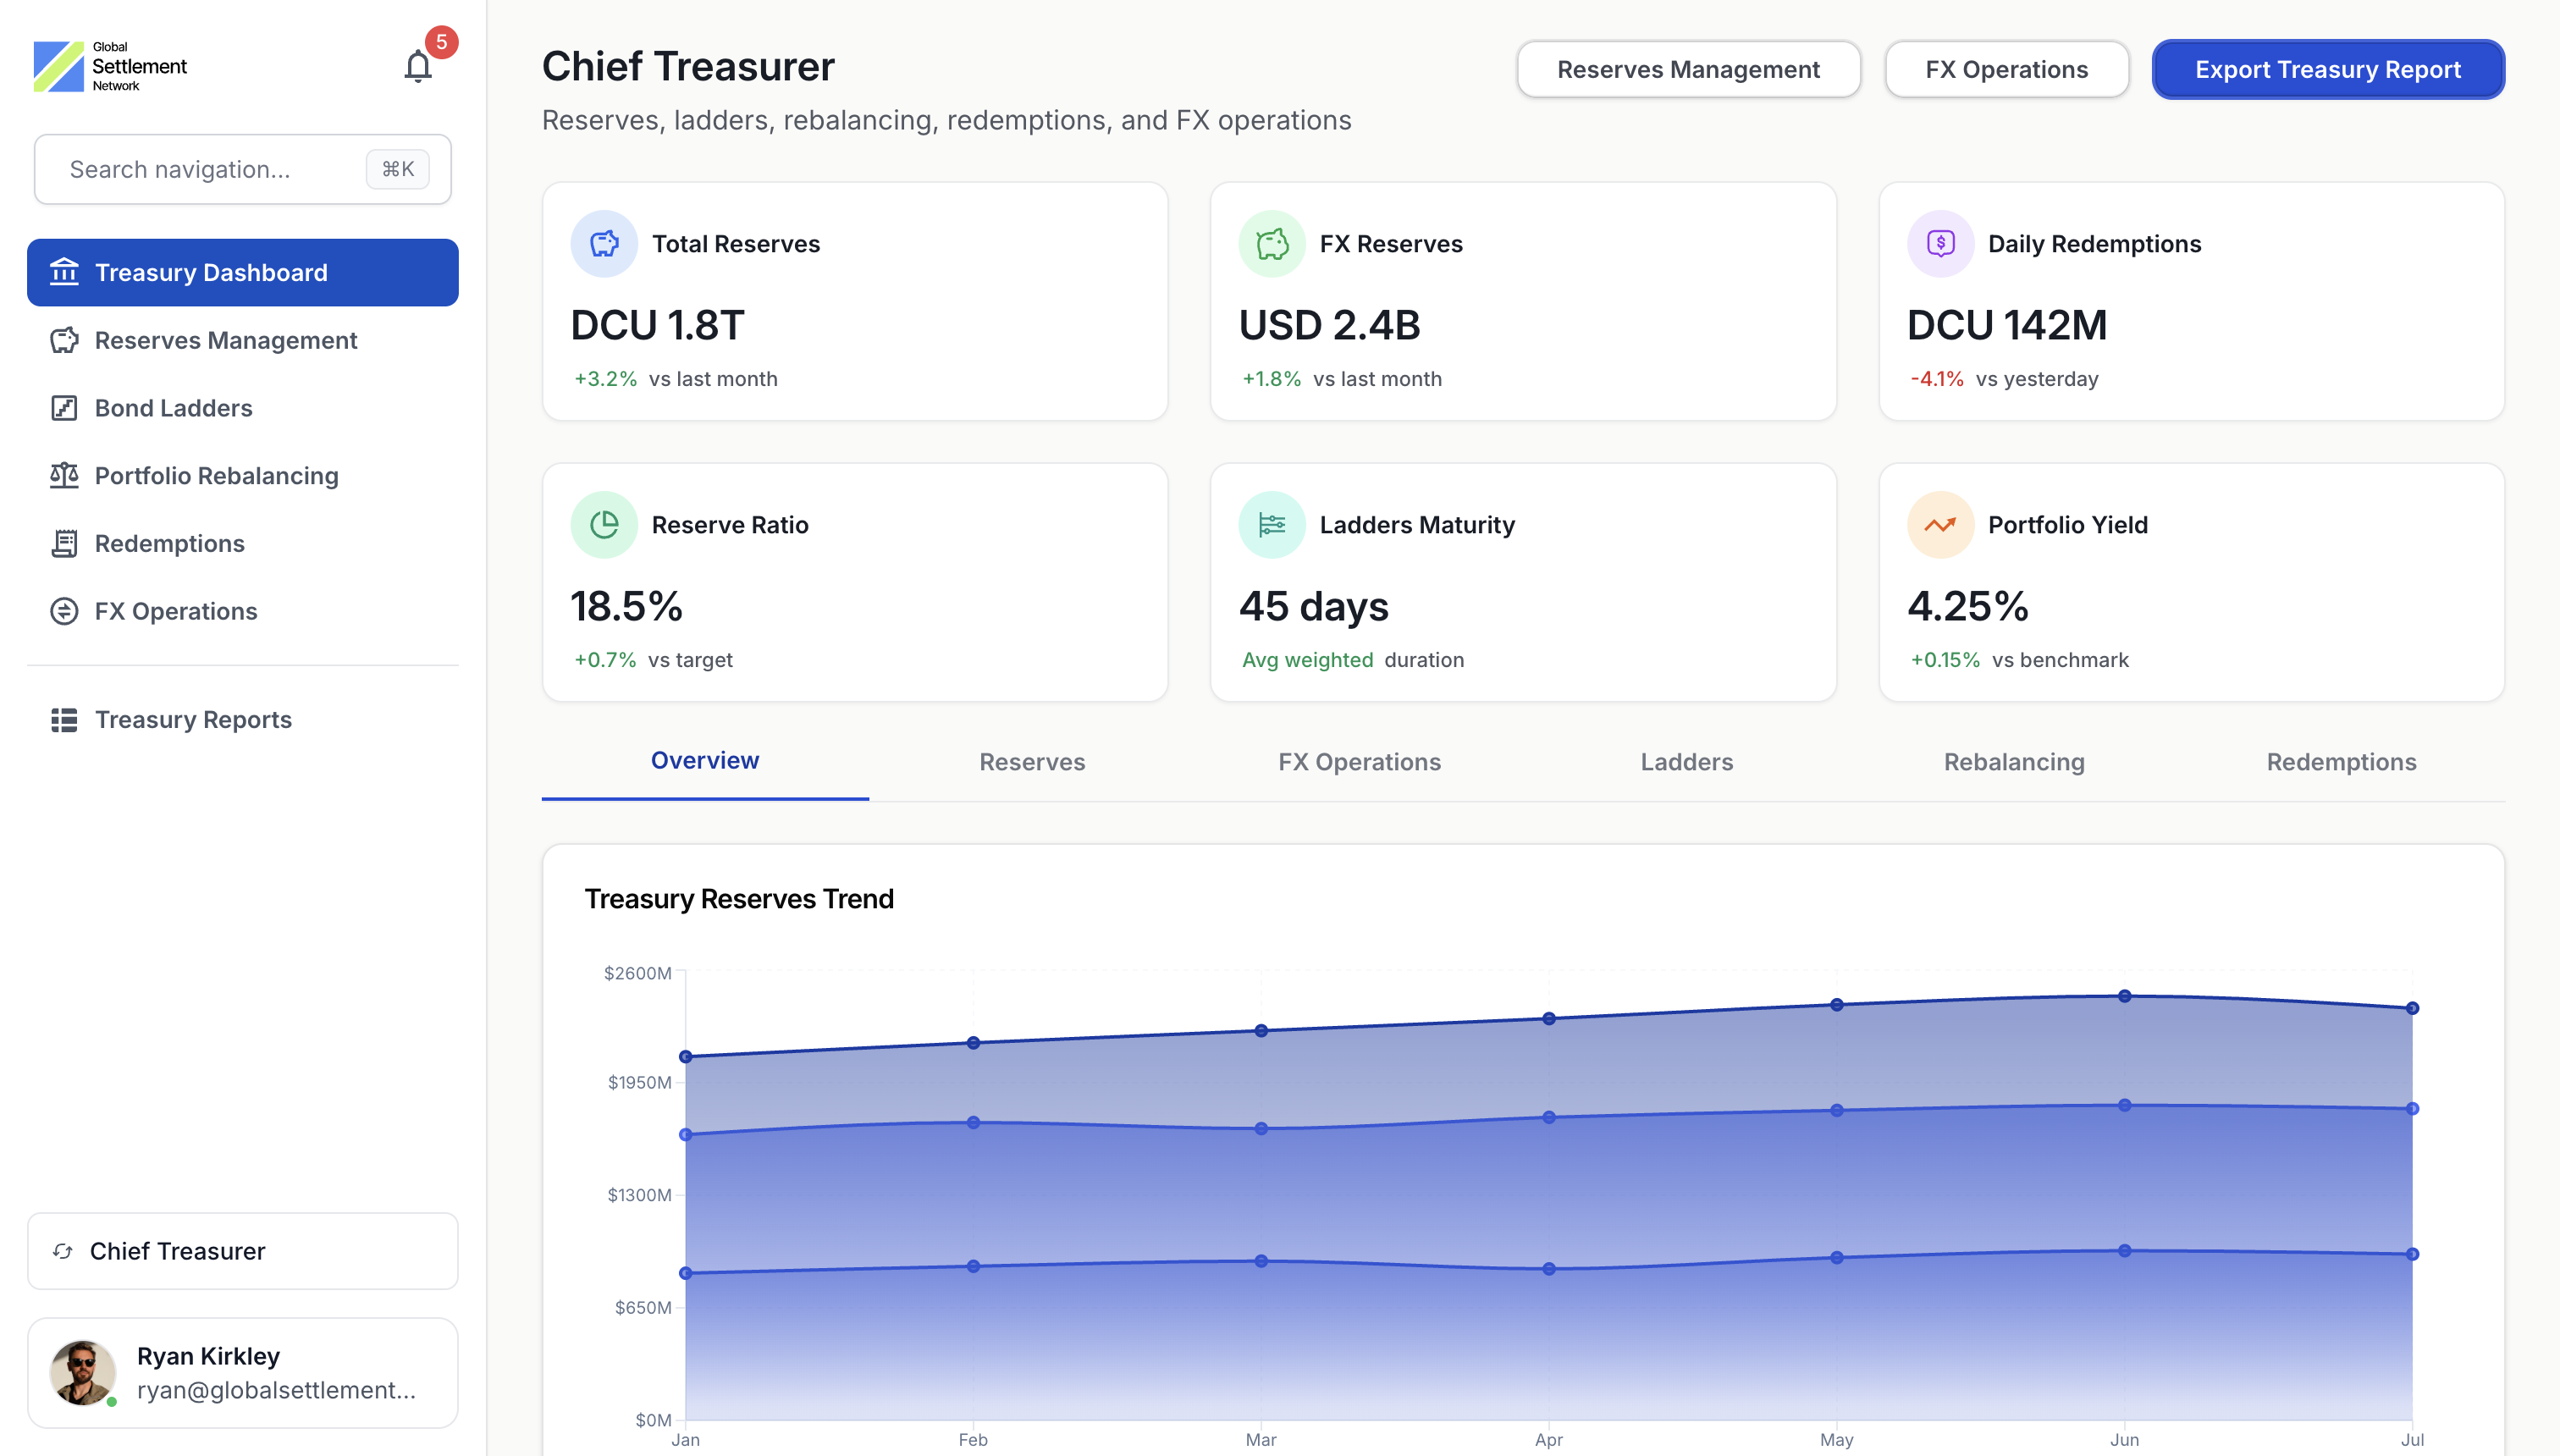Click the FX Reserves green piggy icon

1272,243
